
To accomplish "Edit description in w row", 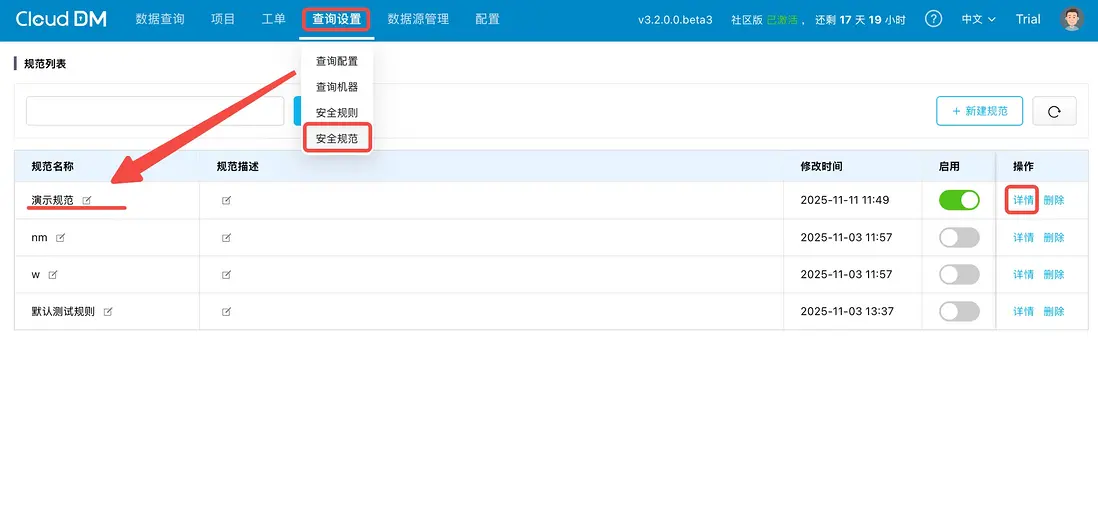I will [x=226, y=274].
